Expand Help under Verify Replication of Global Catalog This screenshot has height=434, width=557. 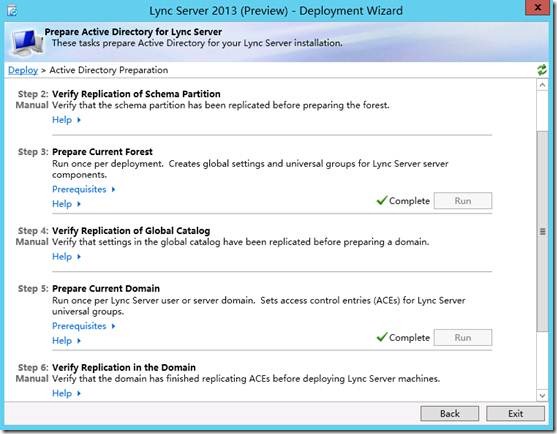tap(66, 256)
